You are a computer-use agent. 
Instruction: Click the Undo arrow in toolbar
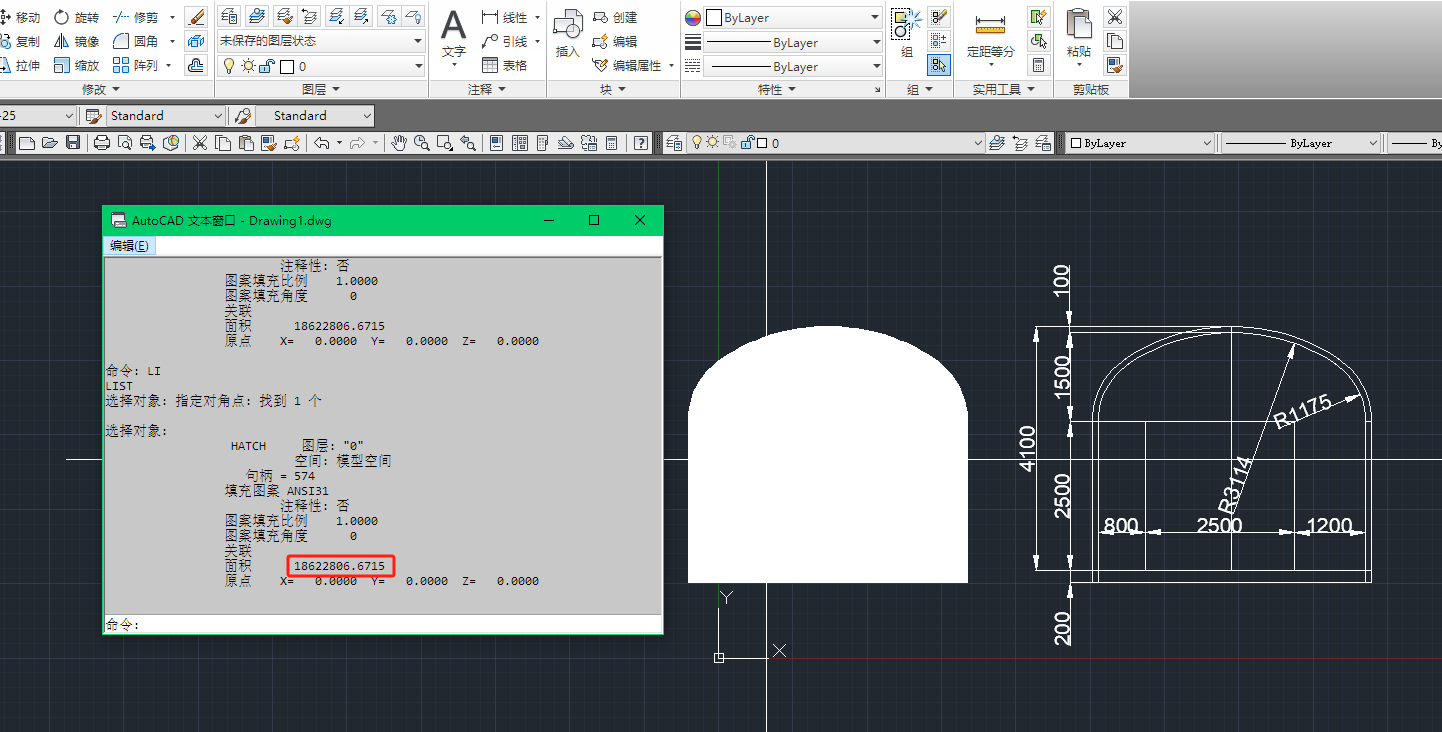pos(321,143)
